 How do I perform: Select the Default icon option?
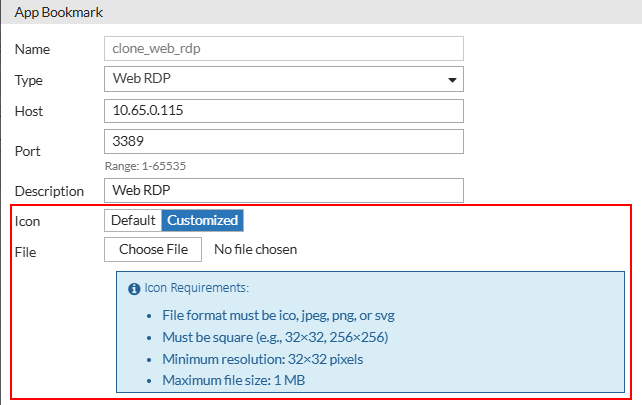tap(133, 221)
